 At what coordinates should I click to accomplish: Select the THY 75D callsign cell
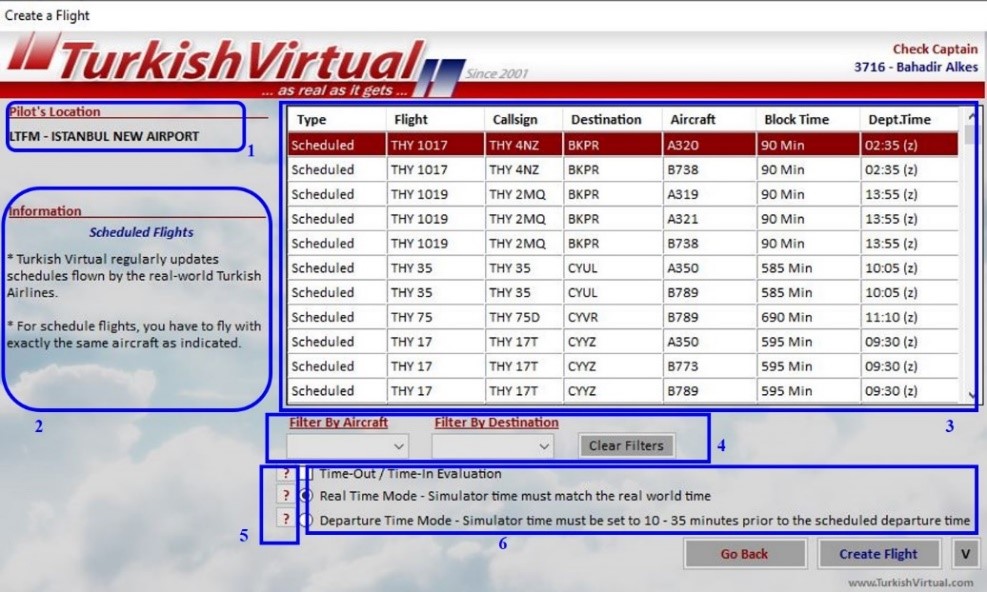[524, 317]
